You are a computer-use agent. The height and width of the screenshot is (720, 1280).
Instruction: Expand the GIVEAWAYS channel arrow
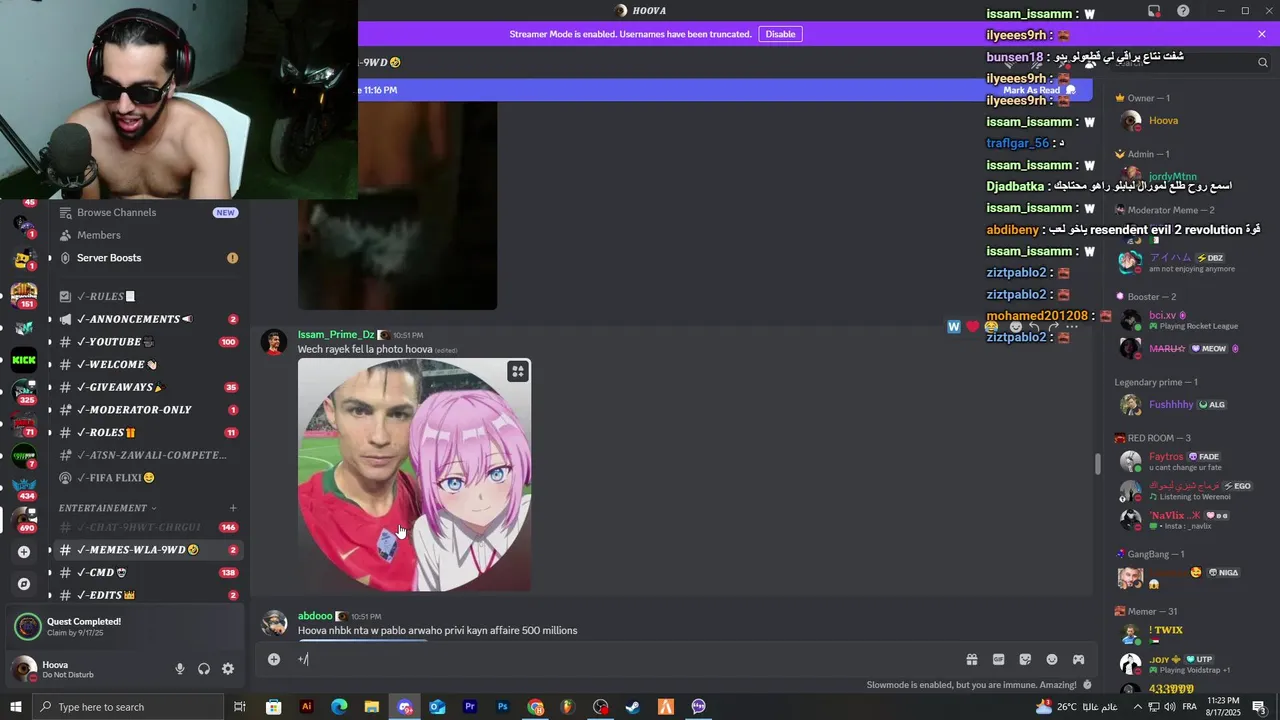(x=49, y=387)
